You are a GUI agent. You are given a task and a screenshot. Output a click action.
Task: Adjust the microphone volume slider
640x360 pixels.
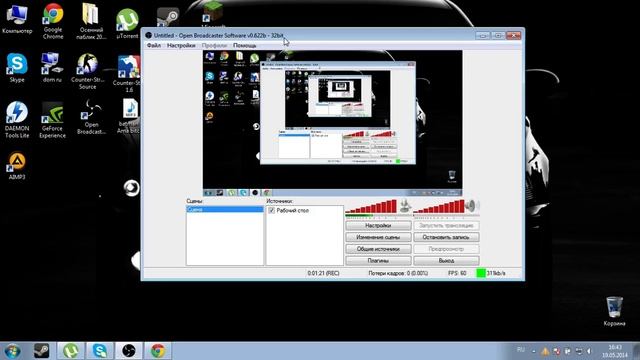pos(371,207)
